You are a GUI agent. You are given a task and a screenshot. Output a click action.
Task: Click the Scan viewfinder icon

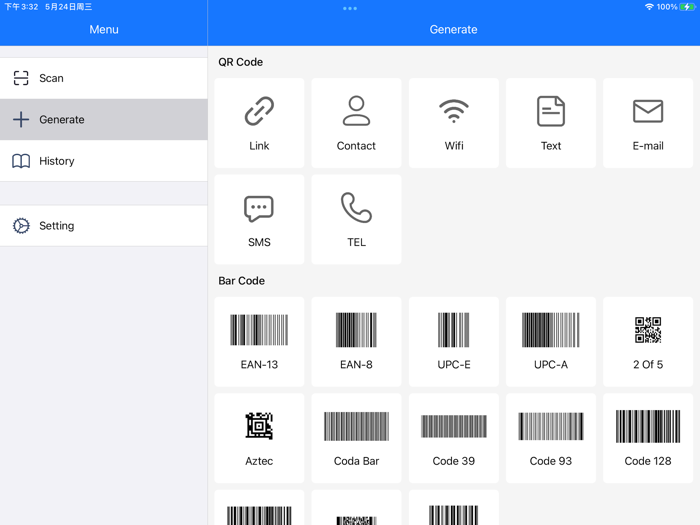pyautogui.click(x=21, y=78)
